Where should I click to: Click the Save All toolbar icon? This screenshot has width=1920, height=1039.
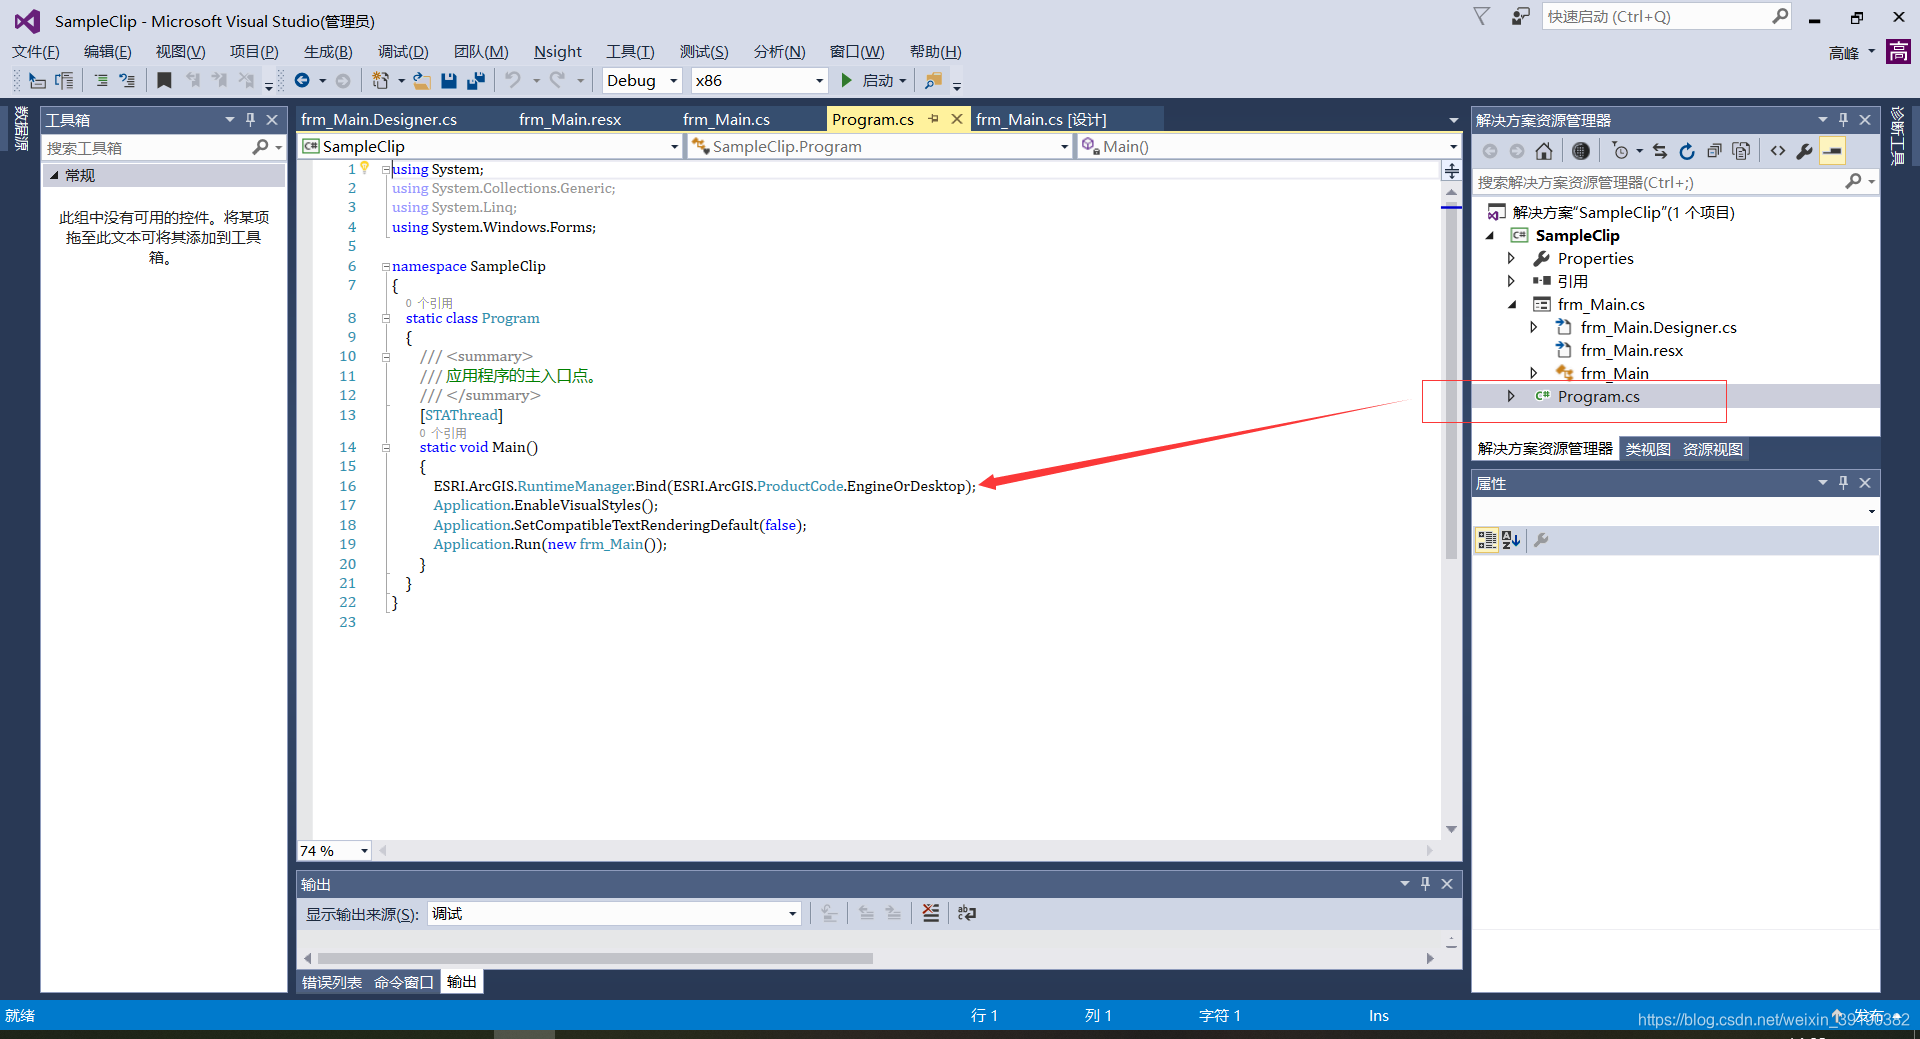tap(476, 80)
